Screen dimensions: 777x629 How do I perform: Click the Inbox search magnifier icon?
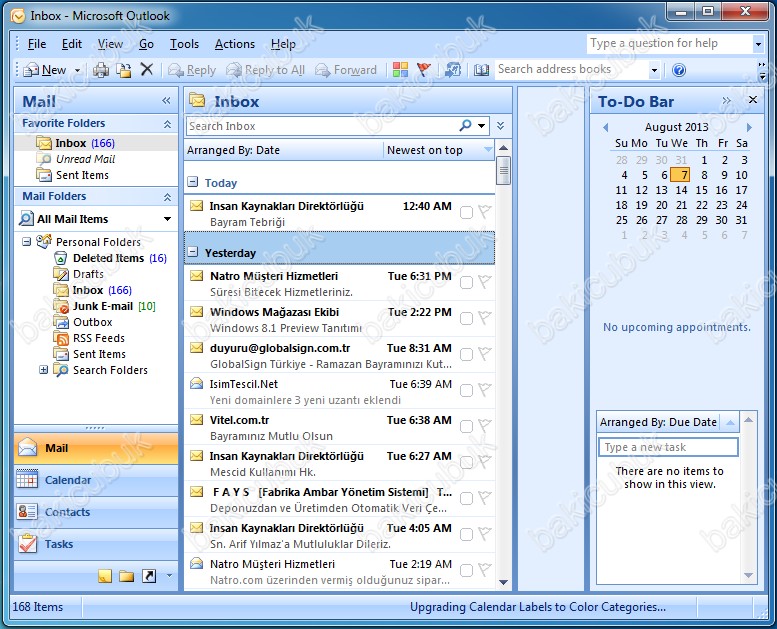465,125
